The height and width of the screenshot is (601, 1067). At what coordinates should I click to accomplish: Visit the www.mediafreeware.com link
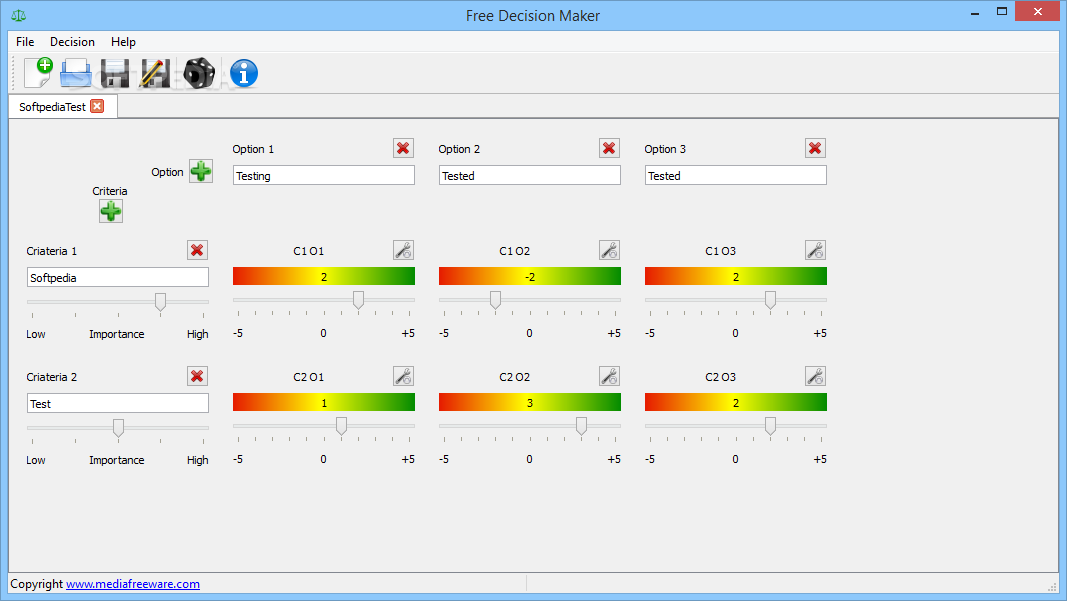(133, 584)
